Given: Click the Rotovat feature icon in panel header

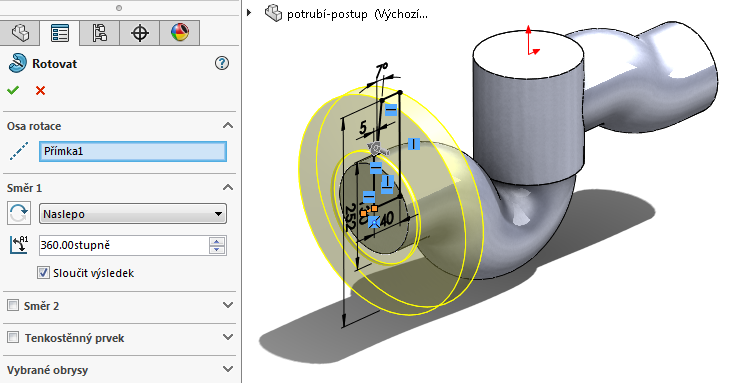Looking at the screenshot, I should 17,63.
